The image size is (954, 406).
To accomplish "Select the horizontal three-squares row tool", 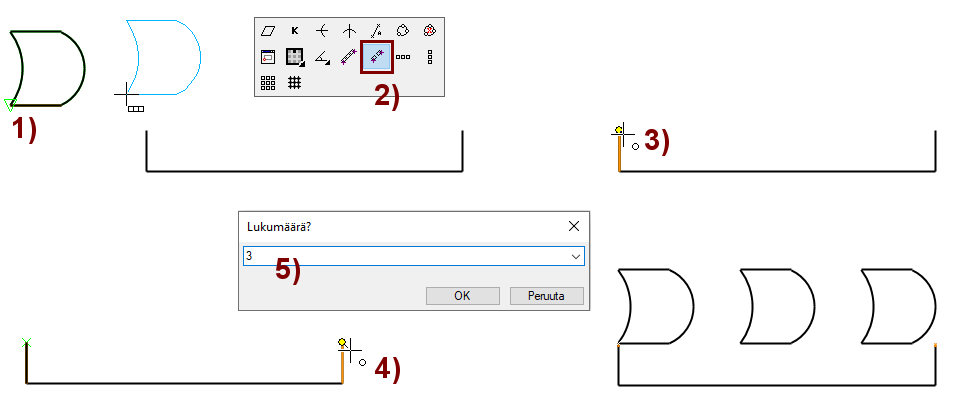I will point(403,57).
